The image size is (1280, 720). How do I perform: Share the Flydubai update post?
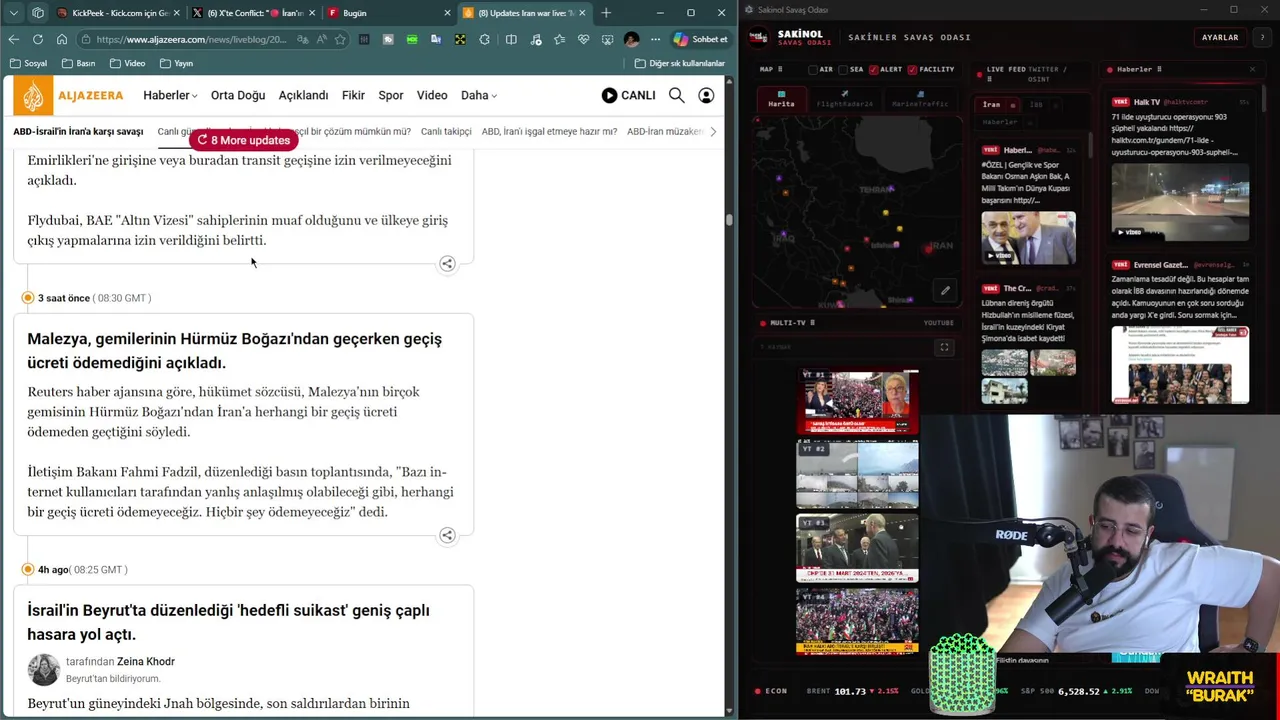pyautogui.click(x=447, y=264)
